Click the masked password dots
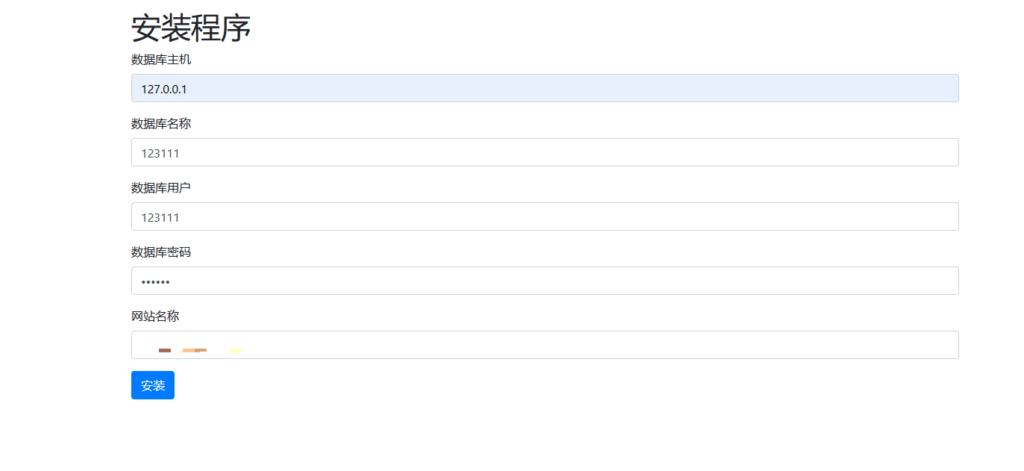The height and width of the screenshot is (471, 1024). [x=155, y=281]
